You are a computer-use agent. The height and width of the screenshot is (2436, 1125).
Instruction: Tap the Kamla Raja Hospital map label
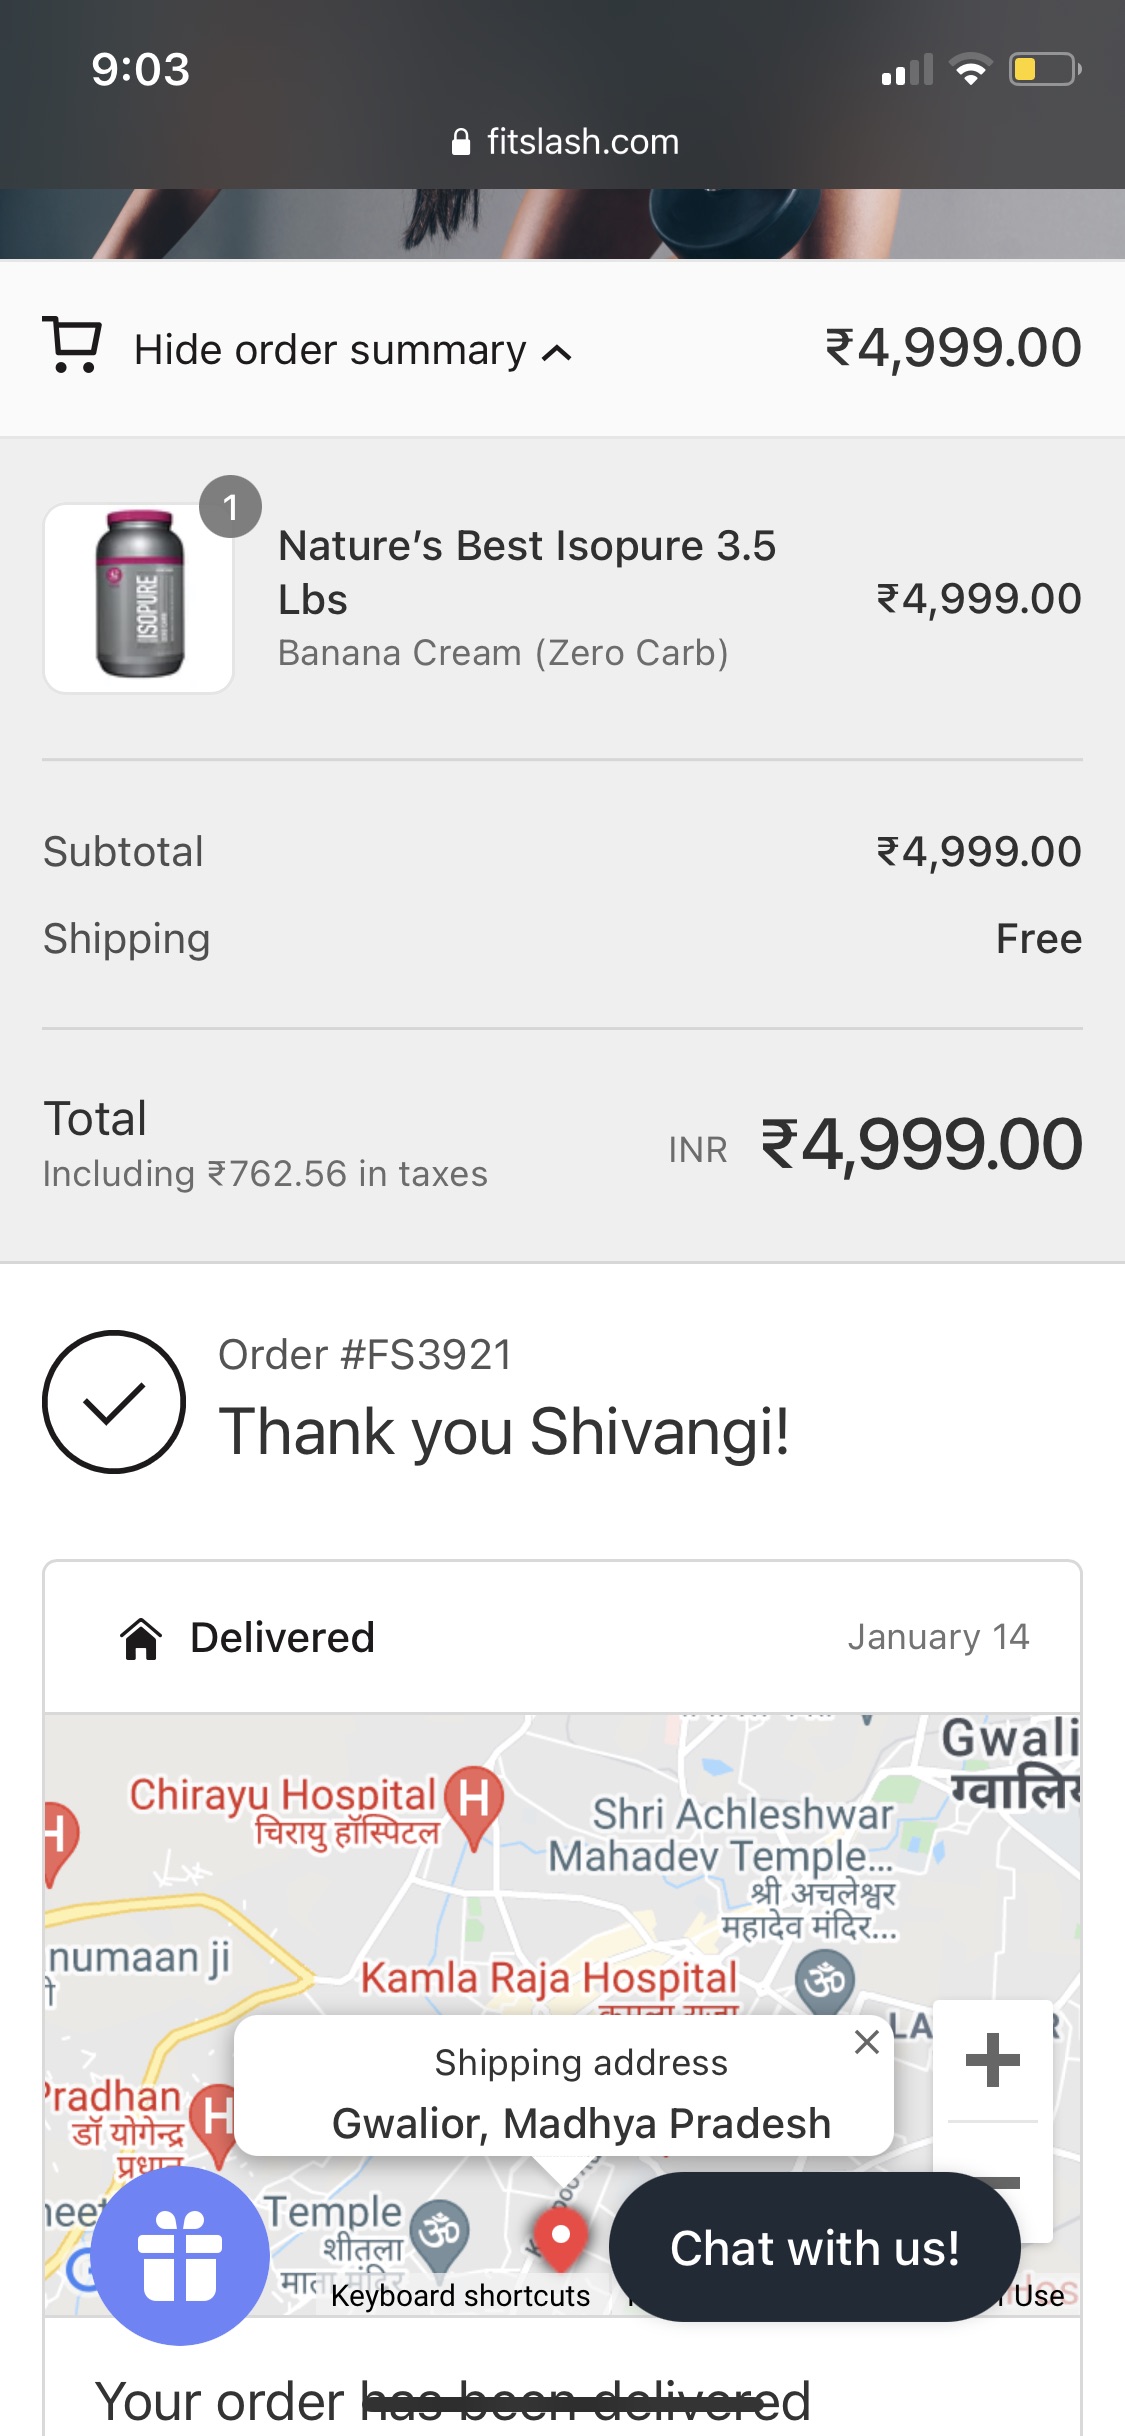(x=548, y=1978)
